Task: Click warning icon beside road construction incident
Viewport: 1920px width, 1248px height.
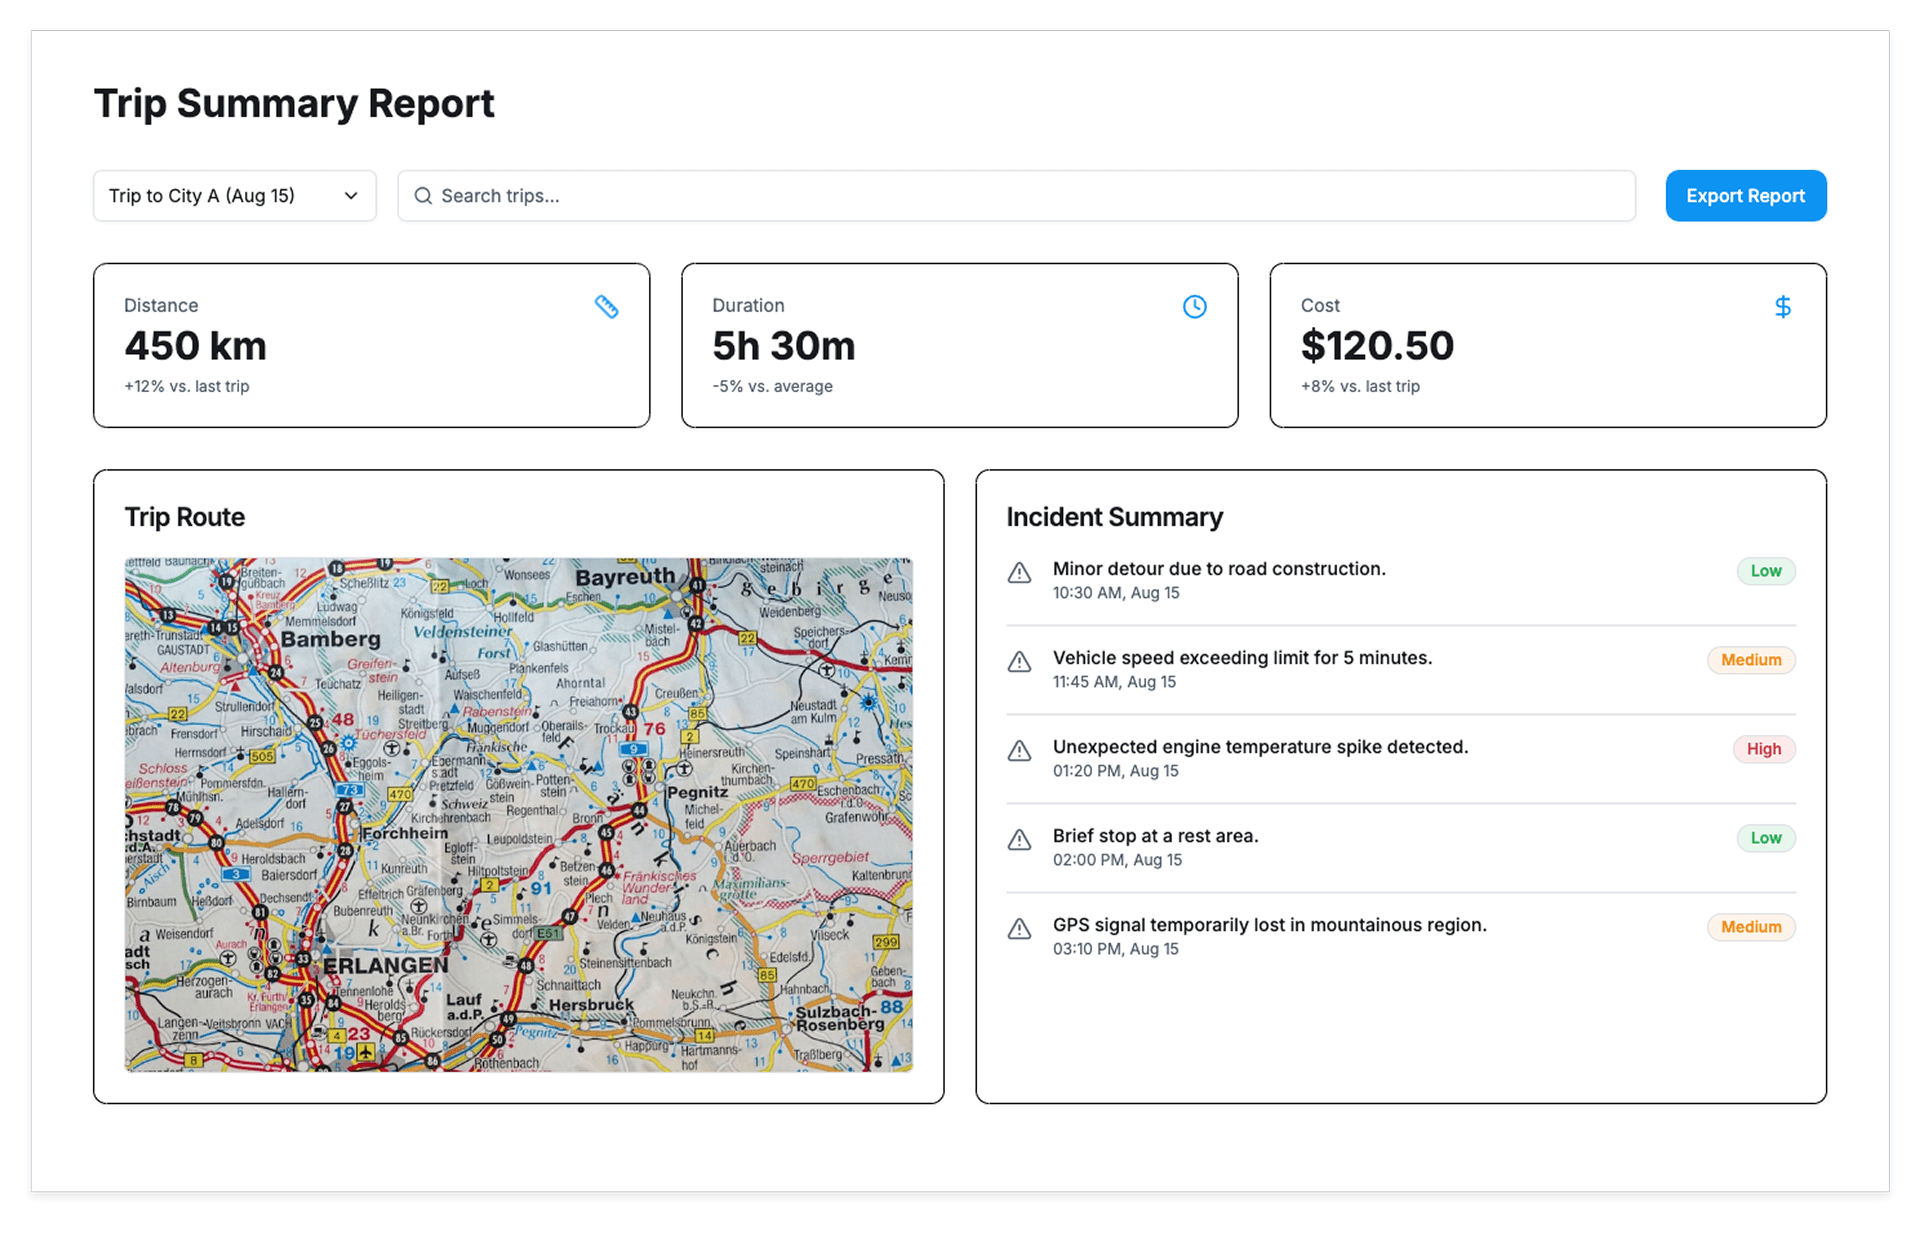Action: pyautogui.click(x=1019, y=573)
